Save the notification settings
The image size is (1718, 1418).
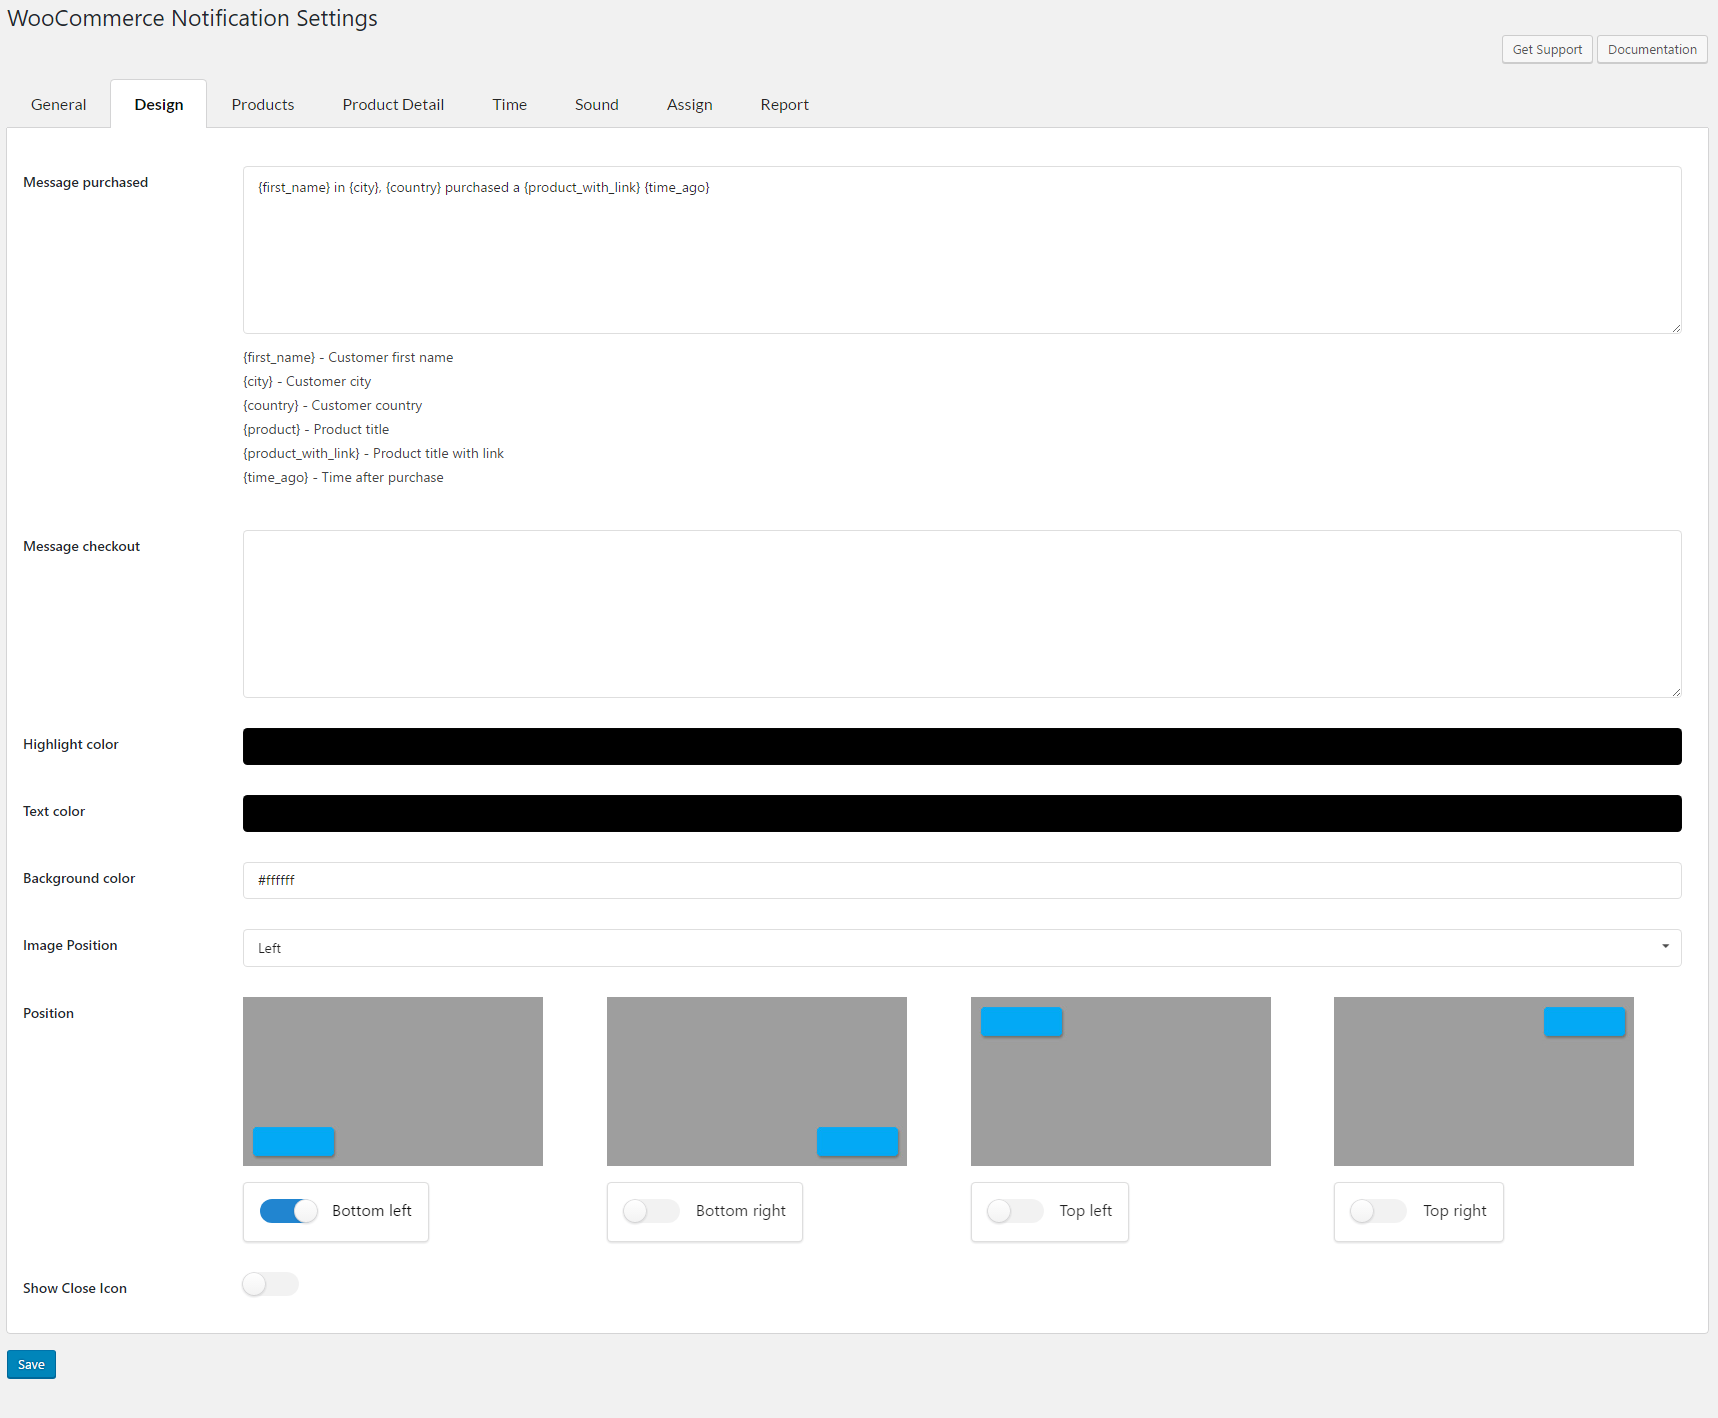click(x=31, y=1364)
